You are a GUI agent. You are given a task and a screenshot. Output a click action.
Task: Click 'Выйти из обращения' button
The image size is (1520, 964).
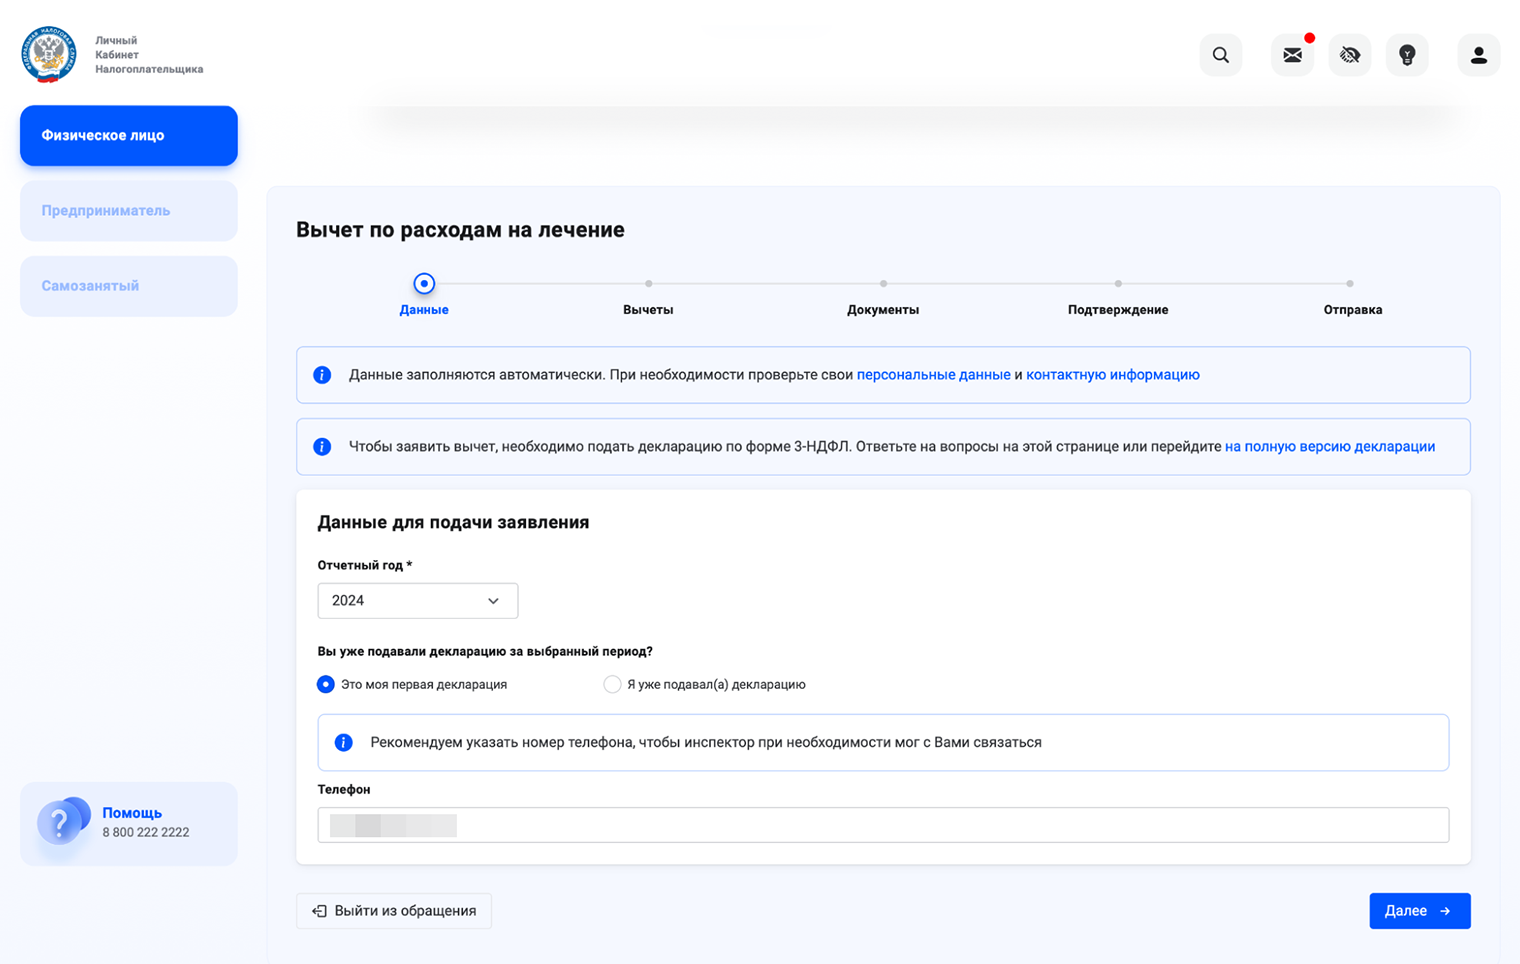pyautogui.click(x=394, y=911)
